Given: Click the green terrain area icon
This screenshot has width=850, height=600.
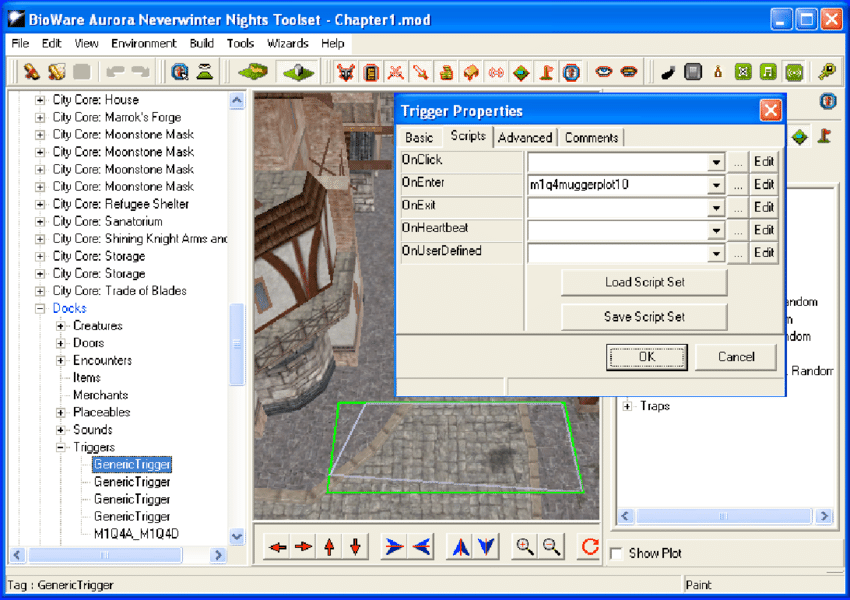Looking at the screenshot, I should (x=254, y=72).
